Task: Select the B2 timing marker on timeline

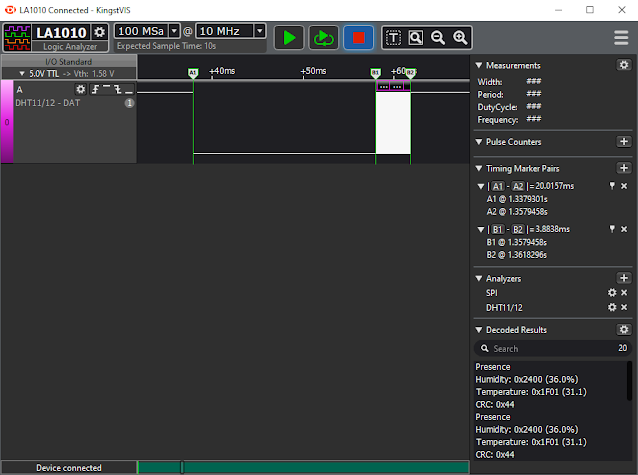Action: [411, 73]
